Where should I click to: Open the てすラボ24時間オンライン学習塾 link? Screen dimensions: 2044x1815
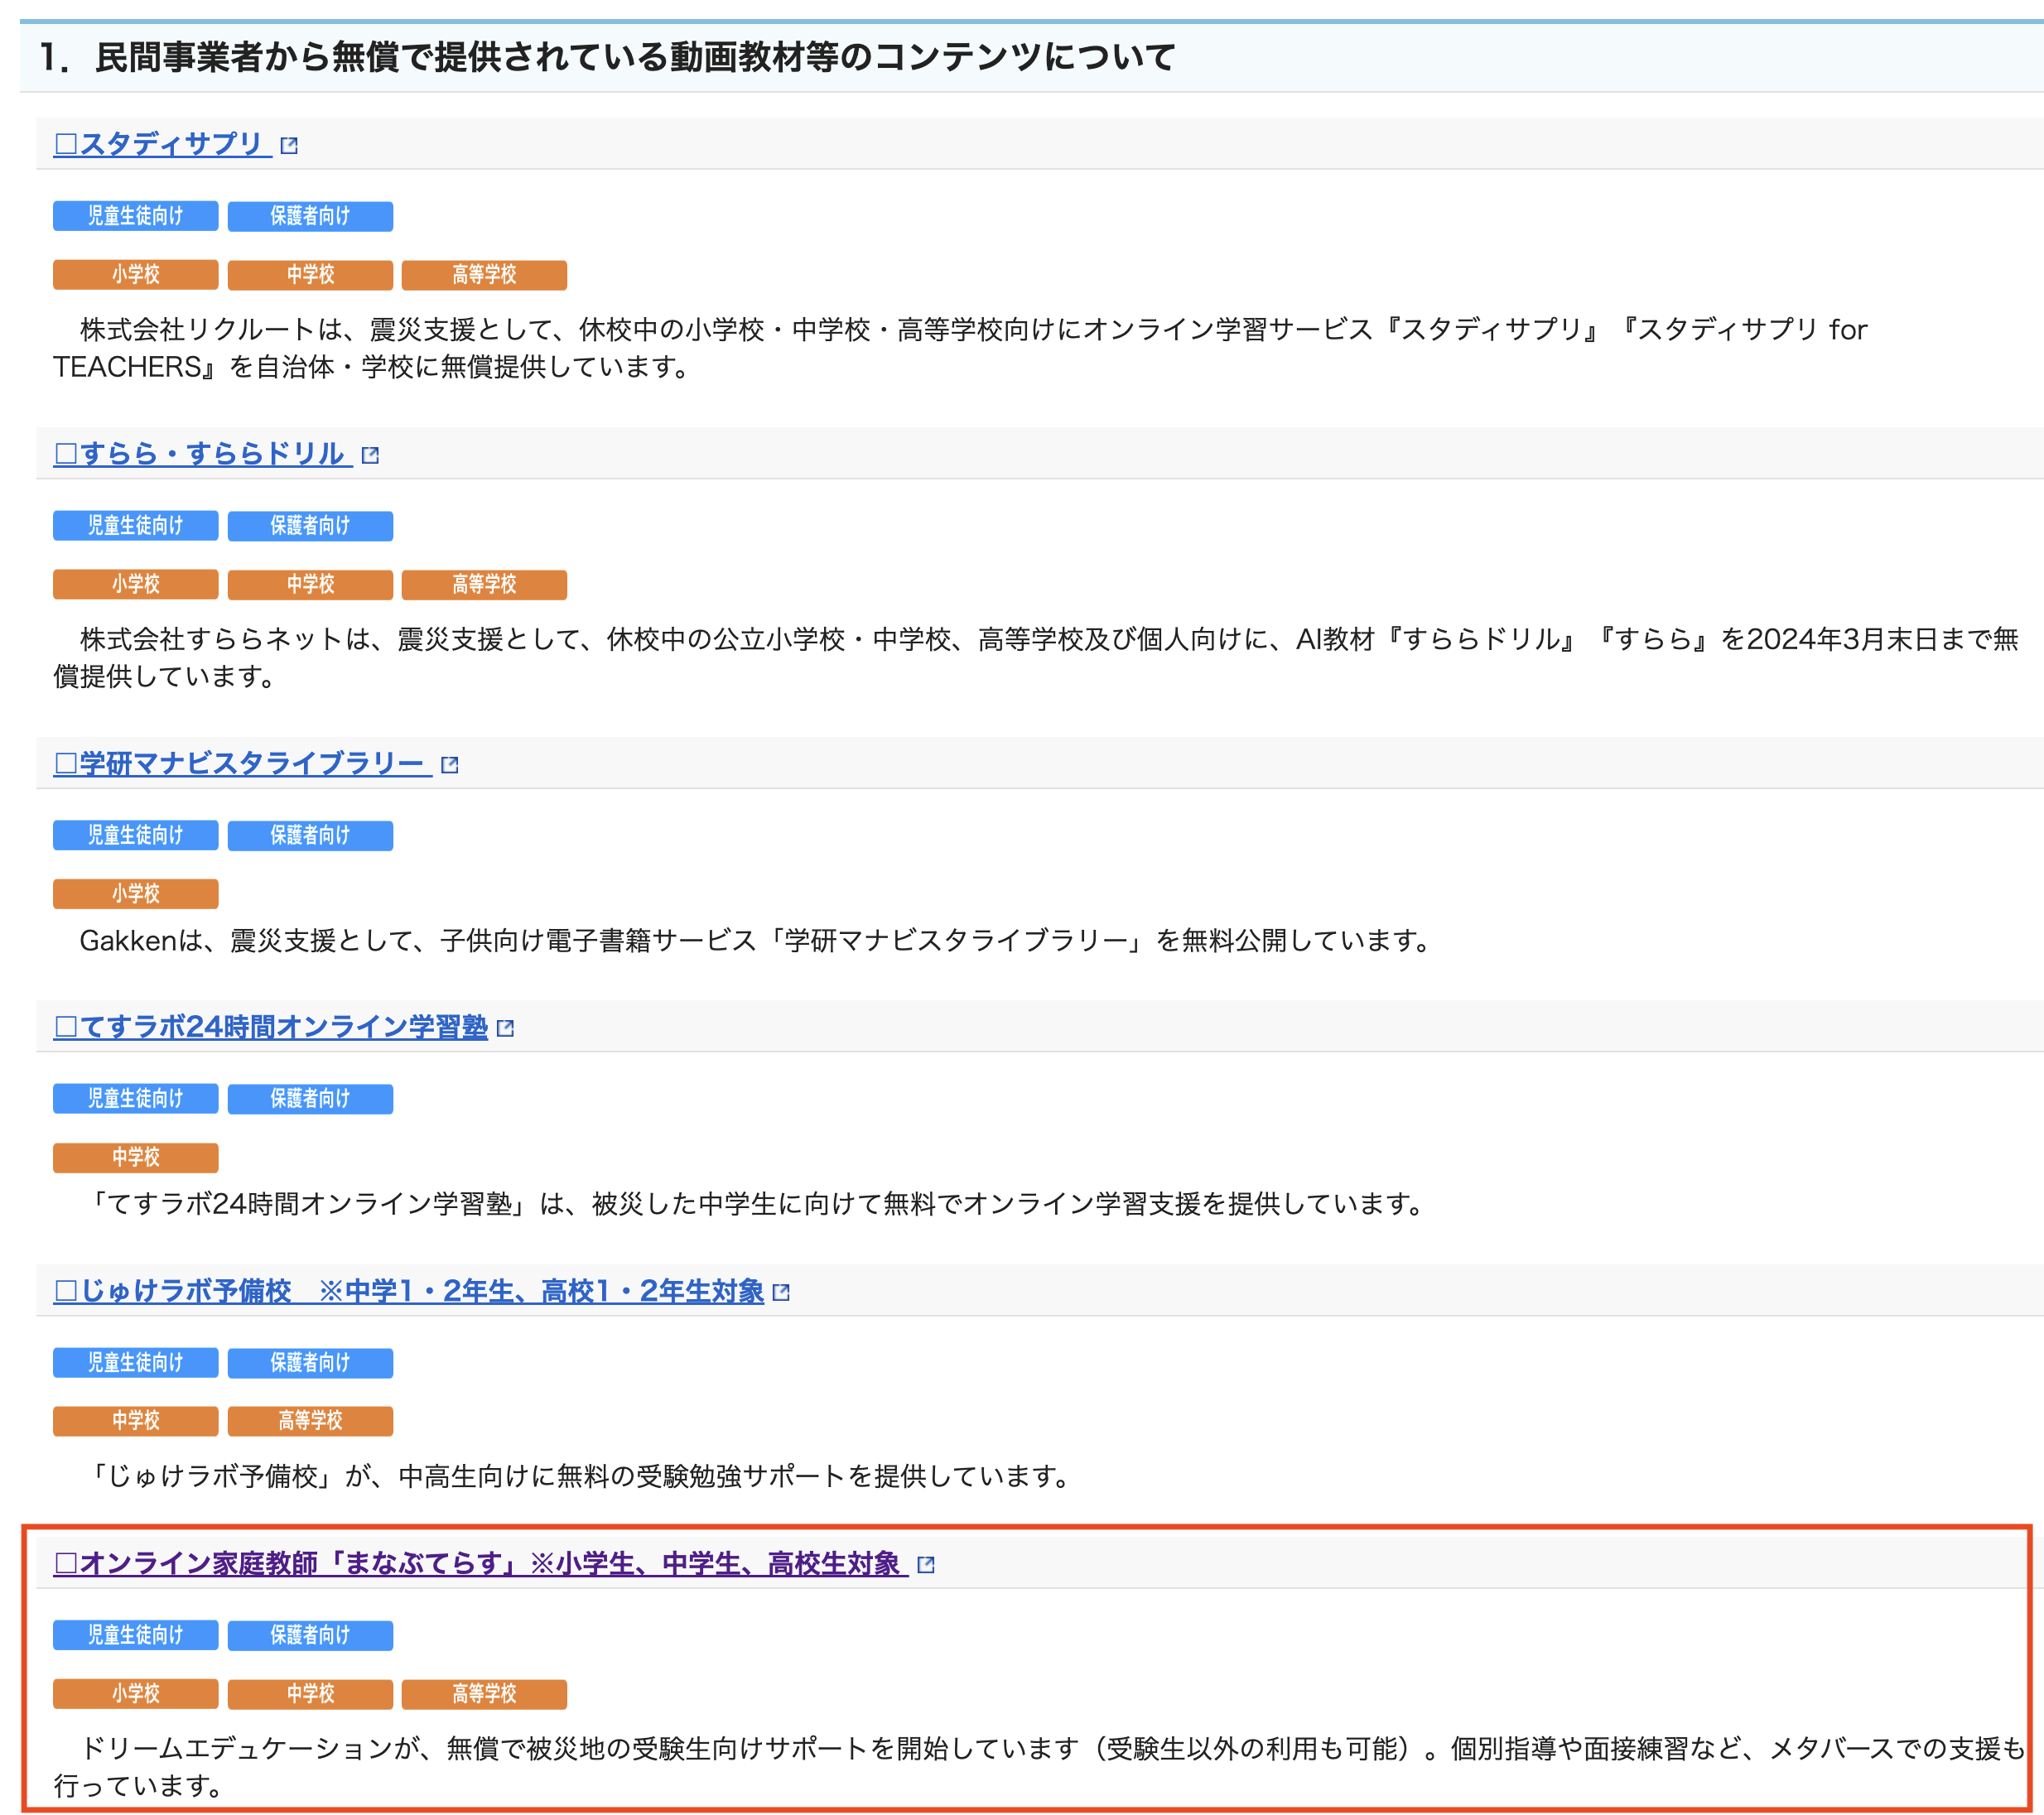(270, 1027)
